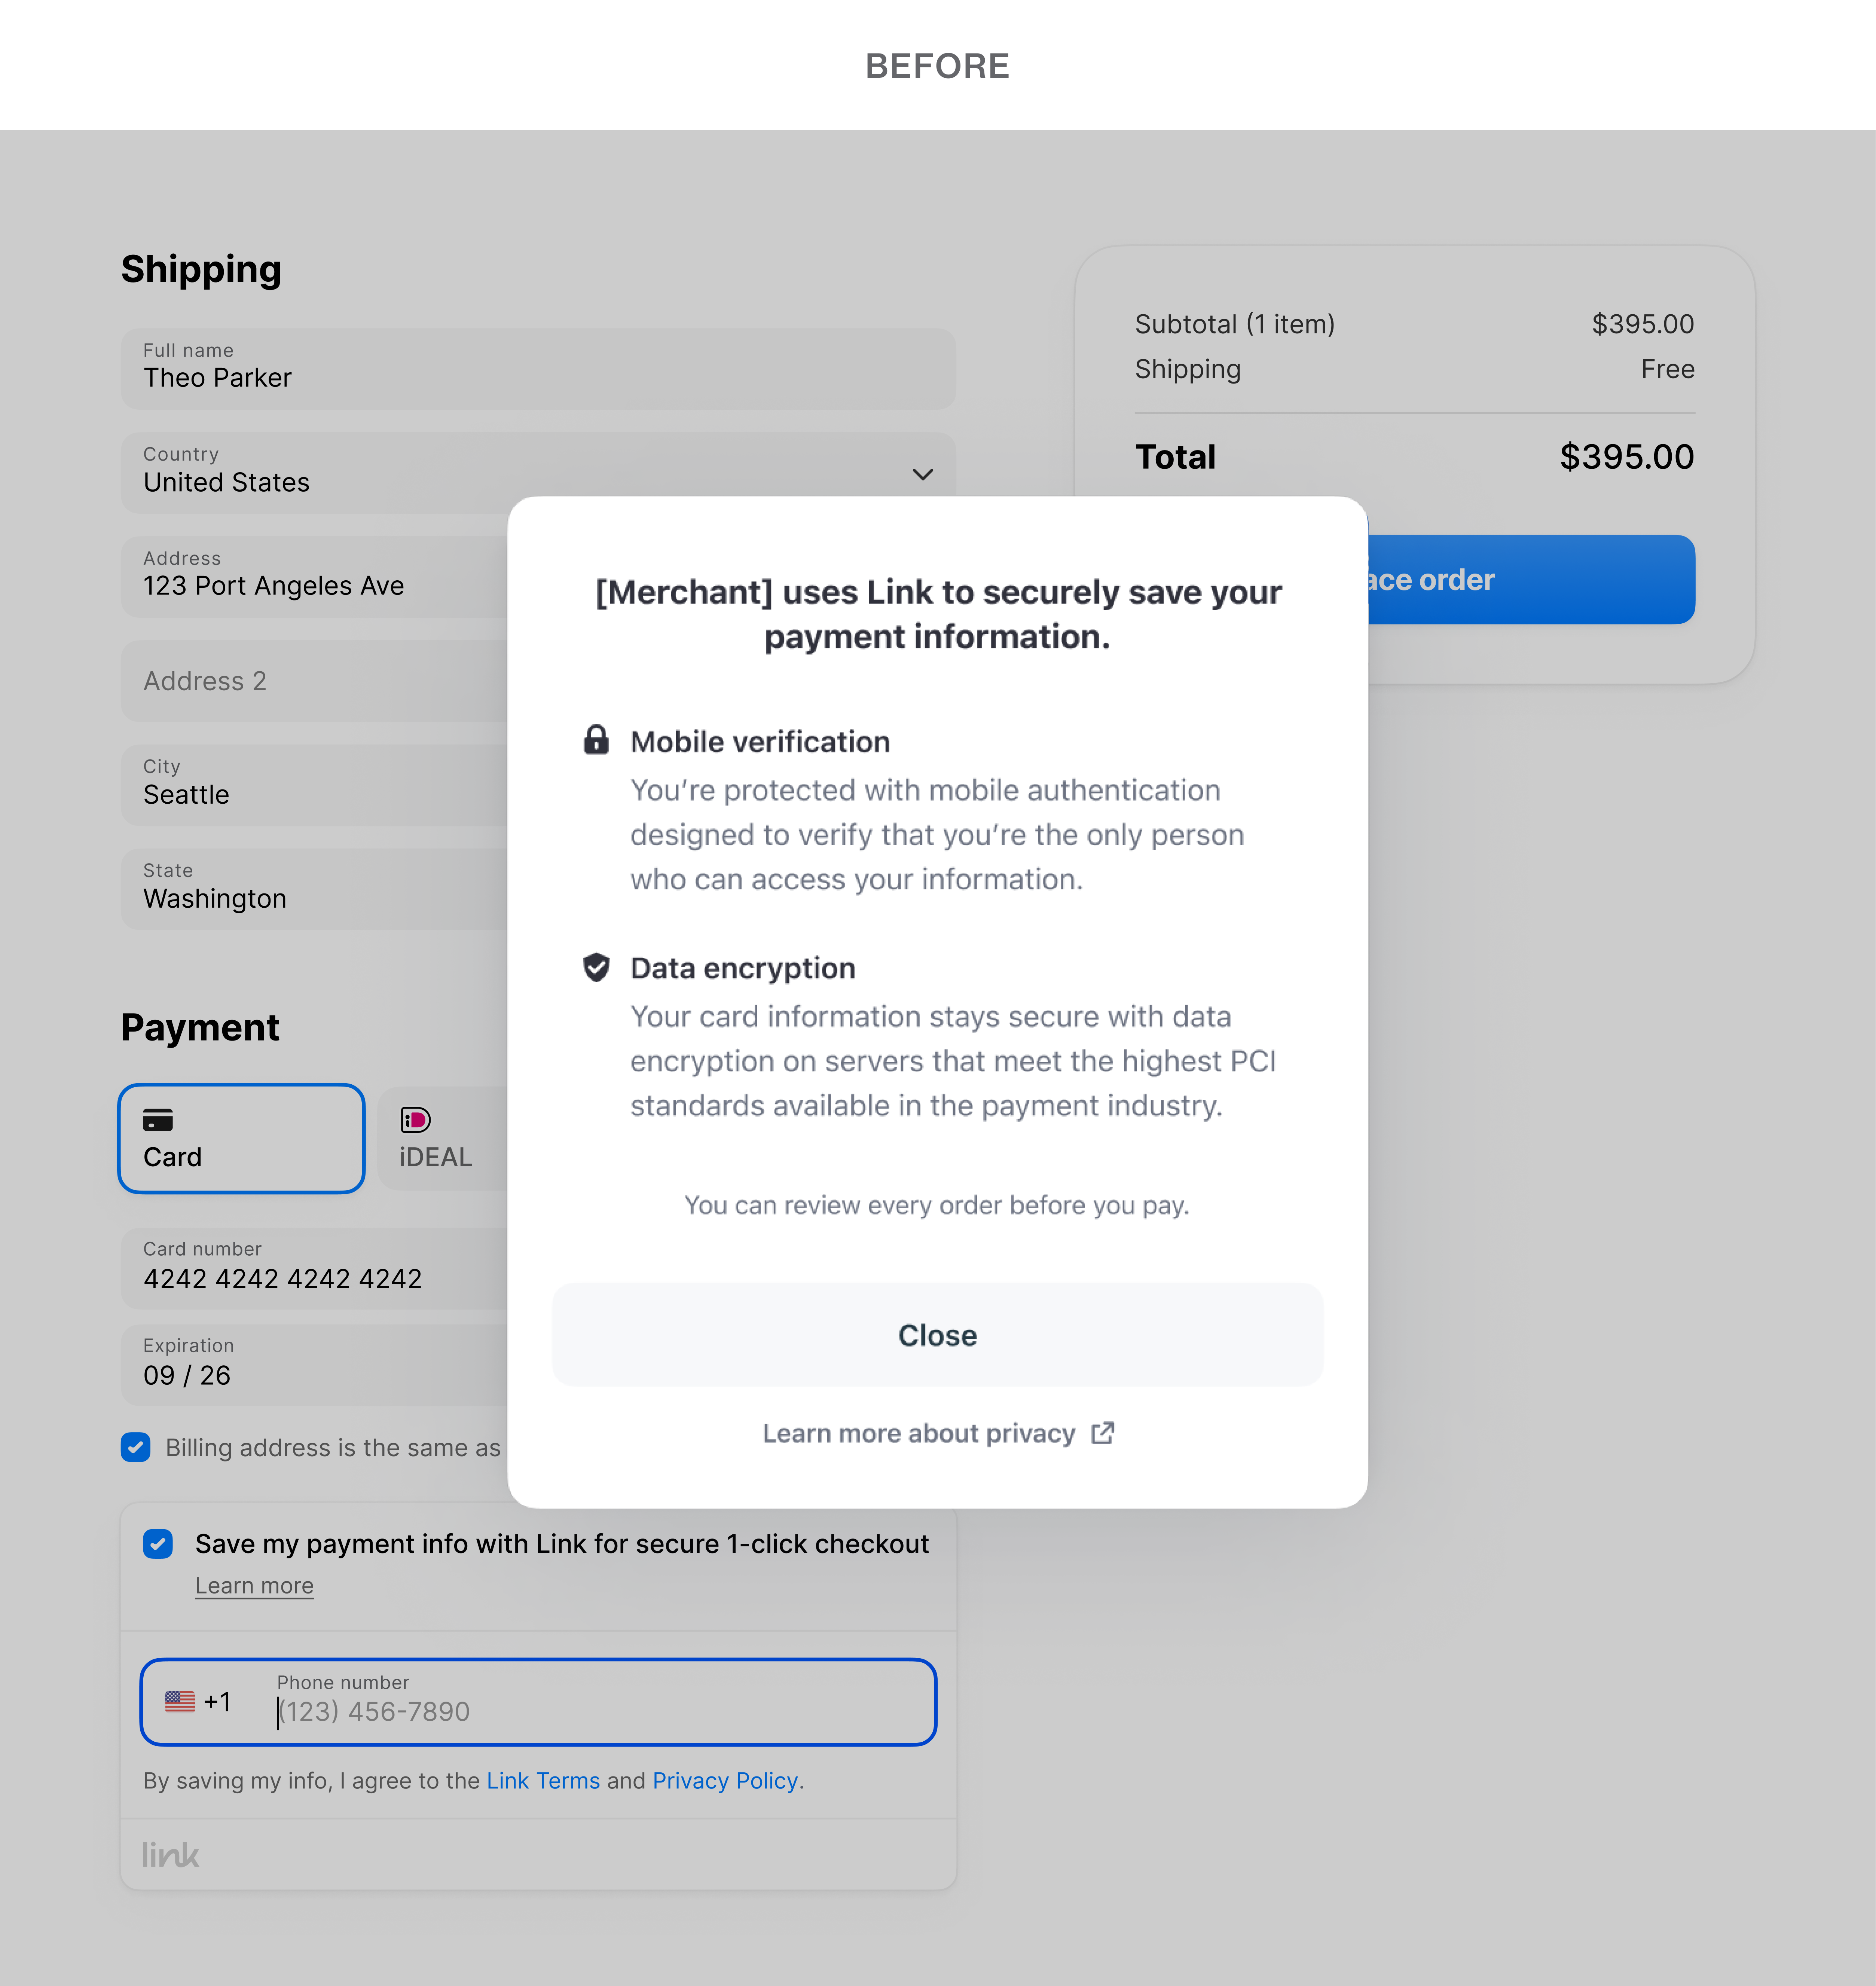Open Learn more about privacy link
The image size is (1876, 1986).
tap(919, 1433)
